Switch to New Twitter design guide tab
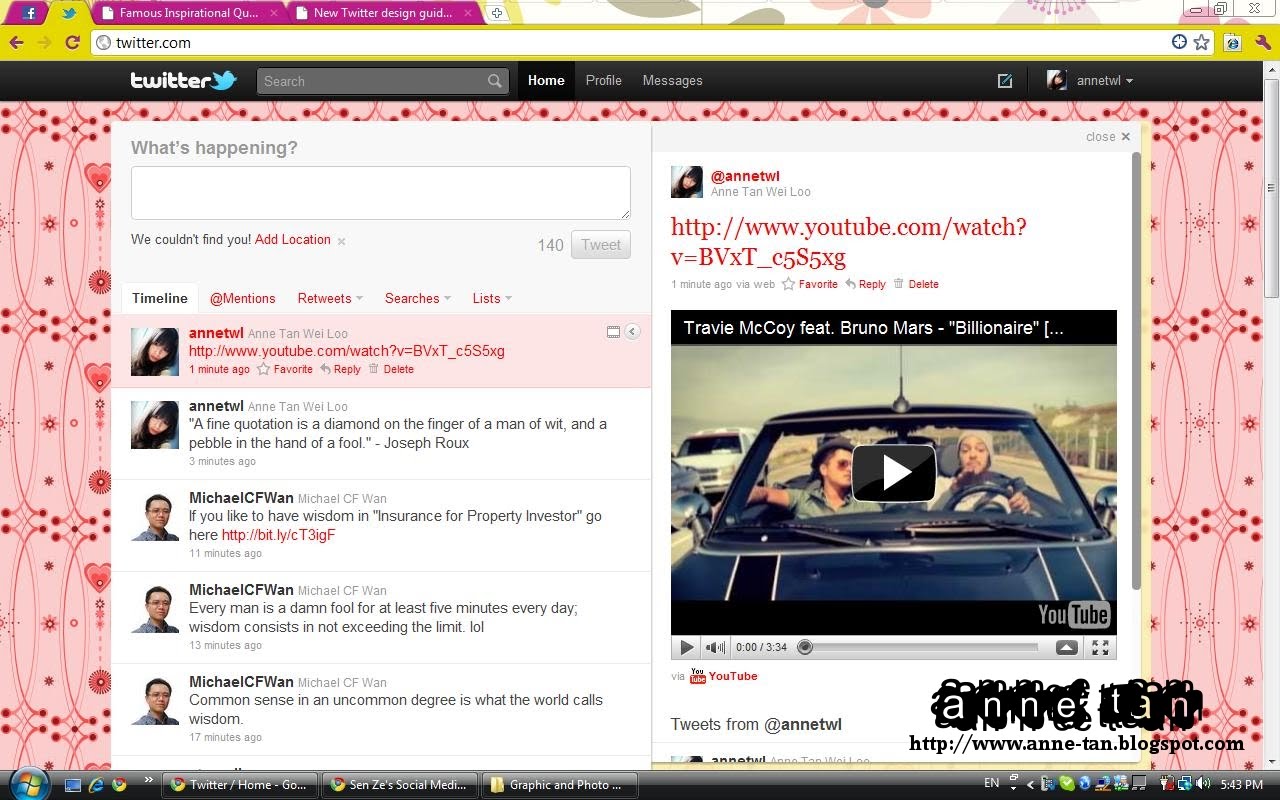The width and height of the screenshot is (1280, 800). click(x=382, y=13)
